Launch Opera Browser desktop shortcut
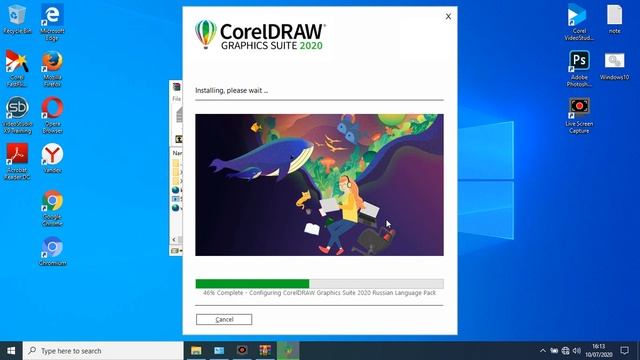Image resolution: width=640 pixels, height=360 pixels. point(52,115)
